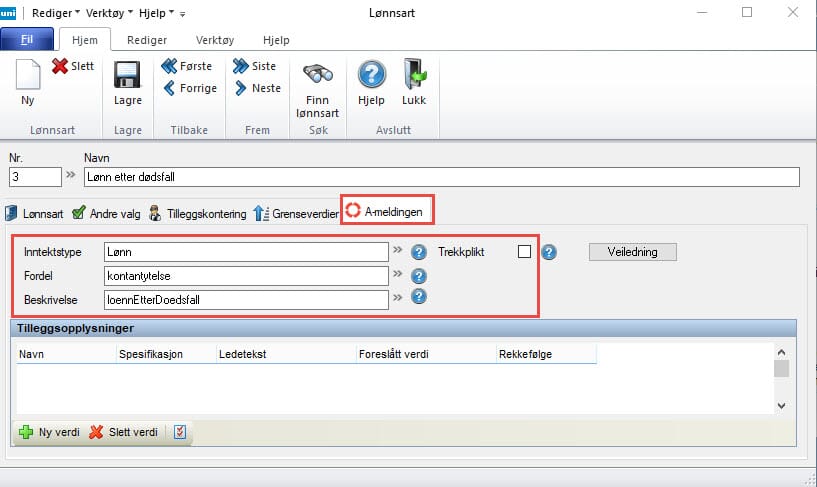Image resolution: width=817 pixels, height=487 pixels.
Task: Add a row with Ny verdi
Action: tap(49, 432)
